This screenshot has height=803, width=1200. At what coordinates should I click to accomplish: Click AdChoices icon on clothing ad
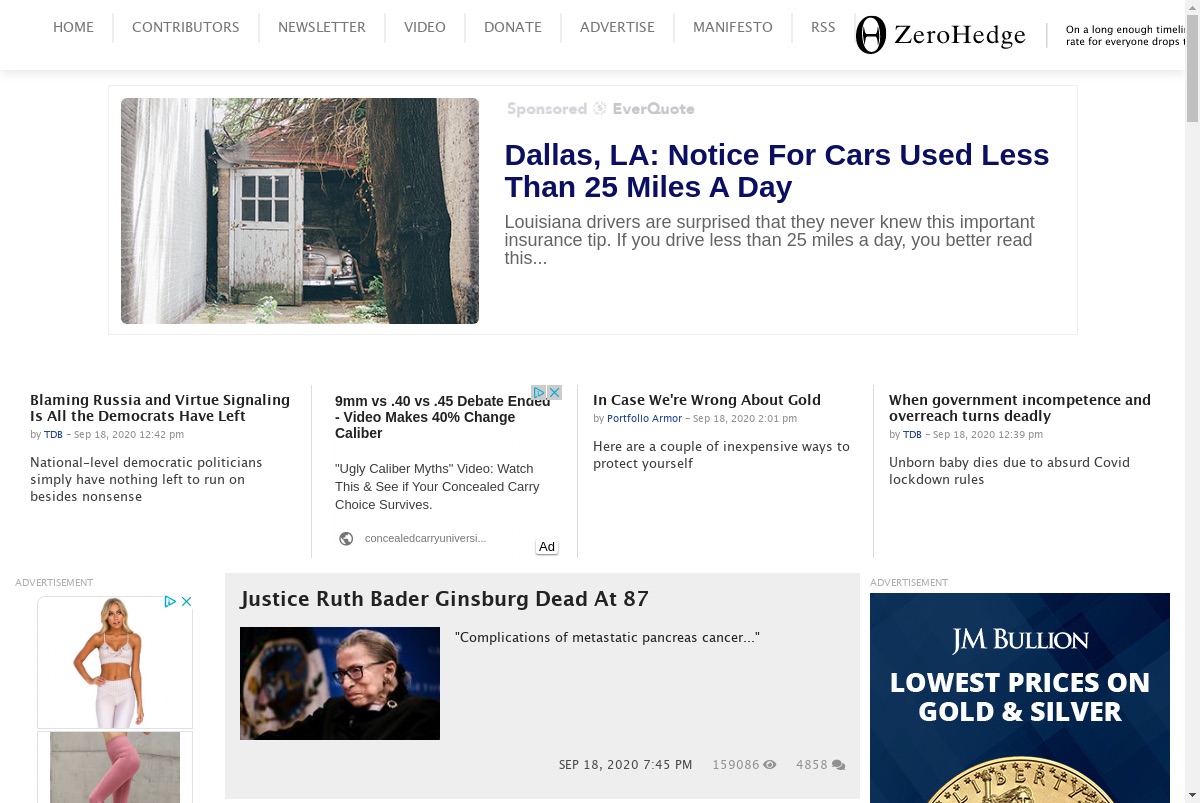tap(171, 602)
